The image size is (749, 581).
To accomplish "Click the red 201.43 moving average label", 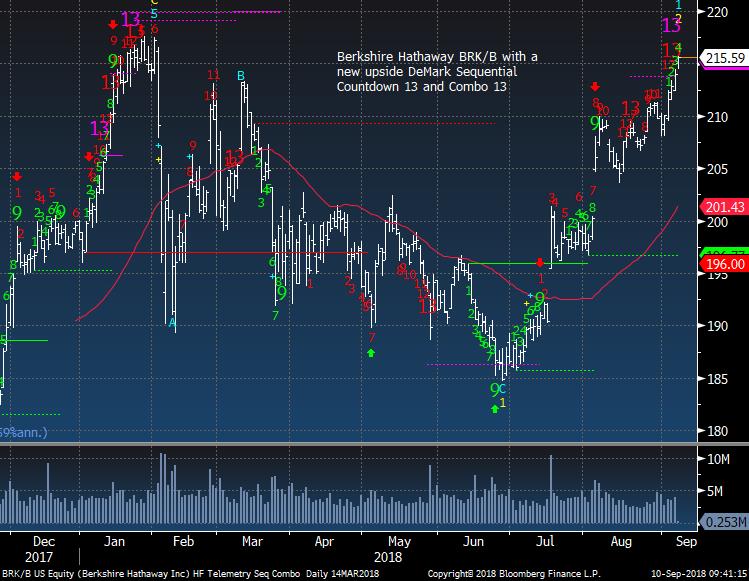I will pos(725,207).
